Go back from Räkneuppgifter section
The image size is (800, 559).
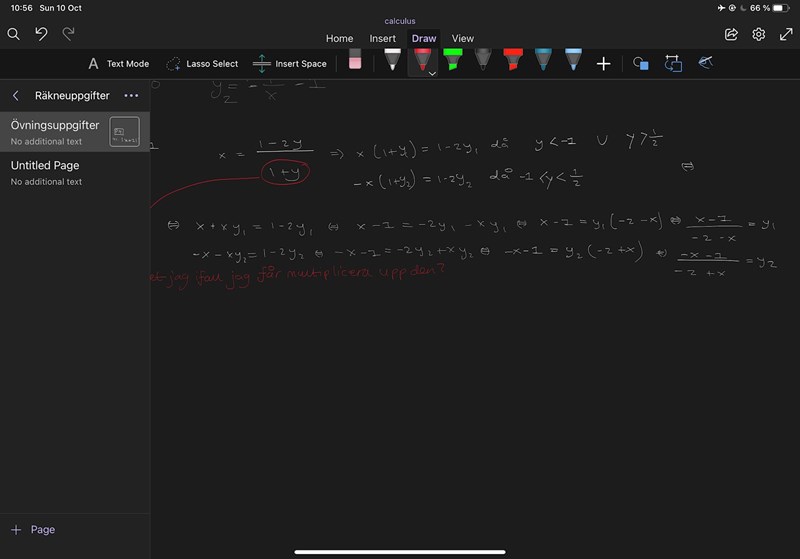click(16, 96)
